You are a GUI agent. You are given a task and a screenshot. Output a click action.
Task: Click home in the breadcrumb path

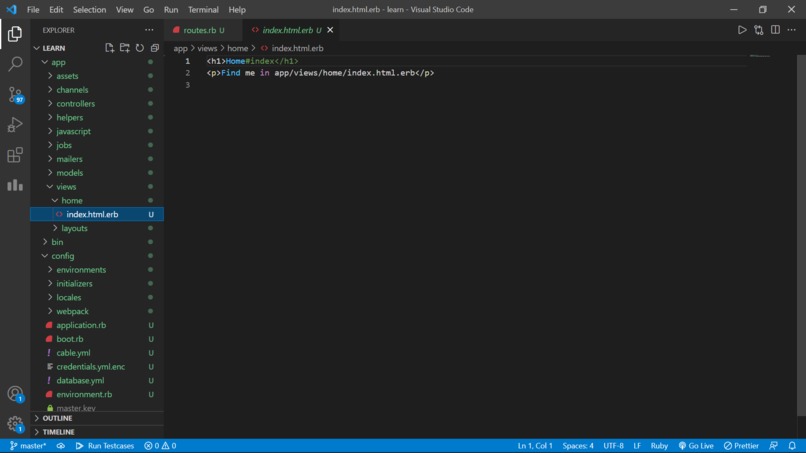coord(237,48)
